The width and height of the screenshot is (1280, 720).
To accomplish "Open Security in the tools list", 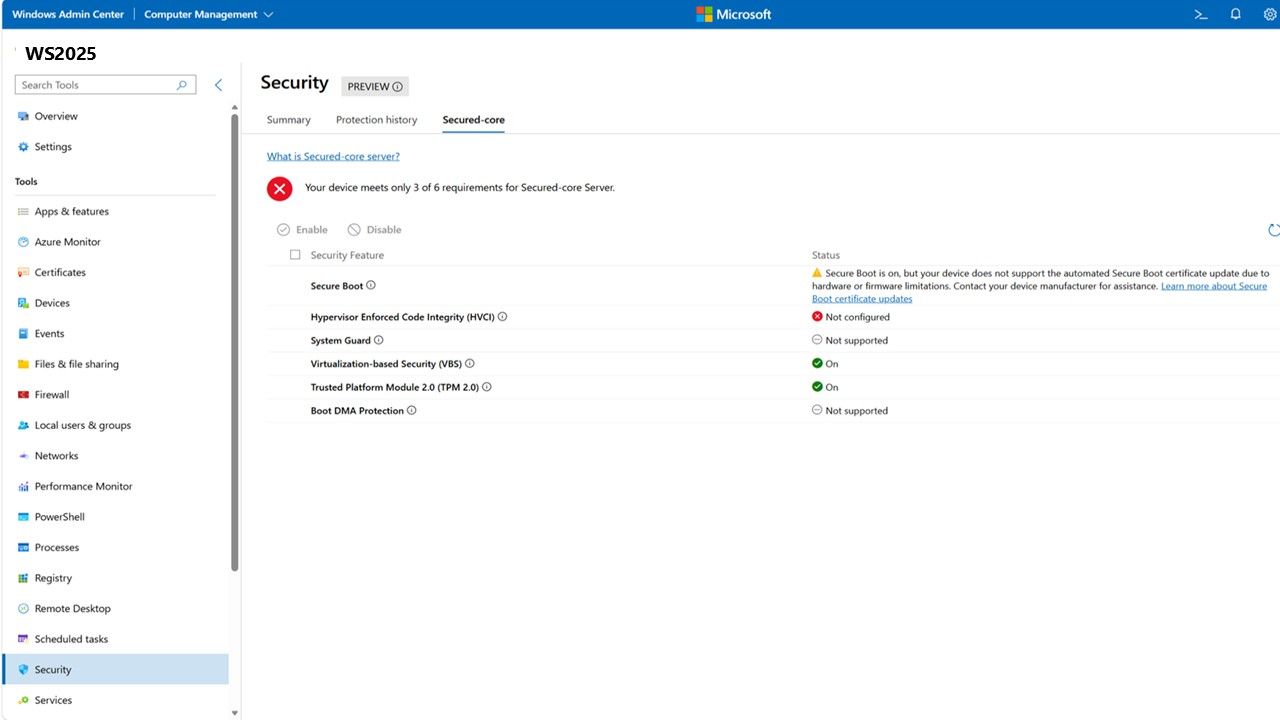I will click(116, 670).
